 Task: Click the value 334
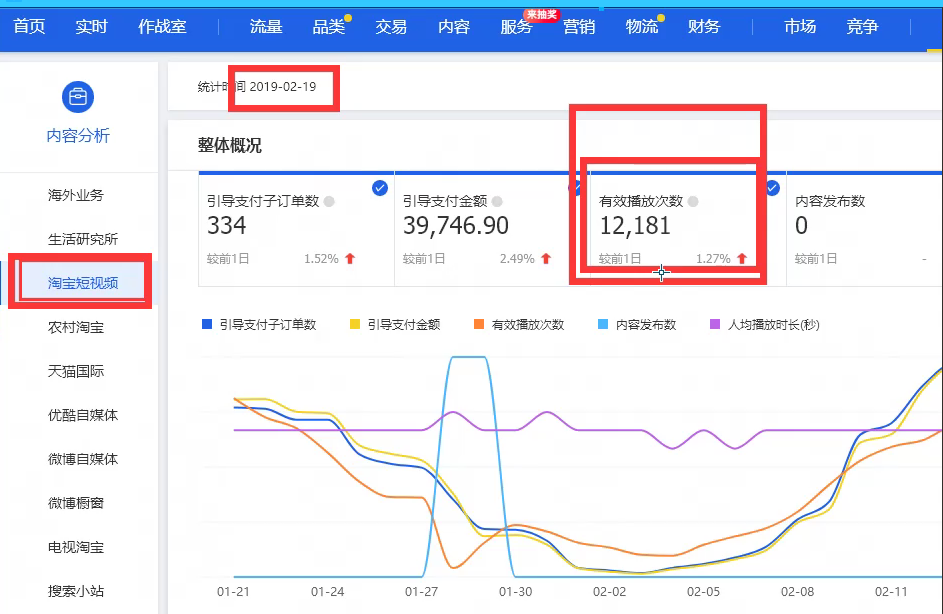pos(227,226)
